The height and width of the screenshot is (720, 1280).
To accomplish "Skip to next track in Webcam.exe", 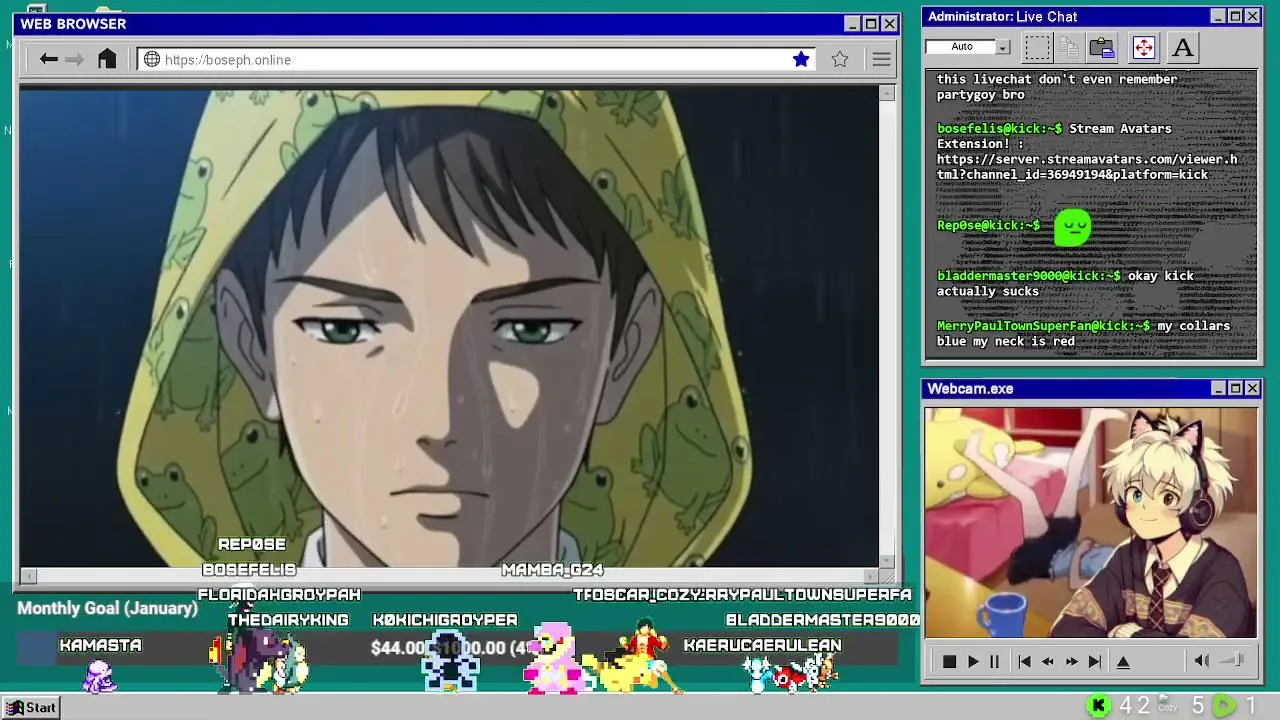I will [1094, 661].
